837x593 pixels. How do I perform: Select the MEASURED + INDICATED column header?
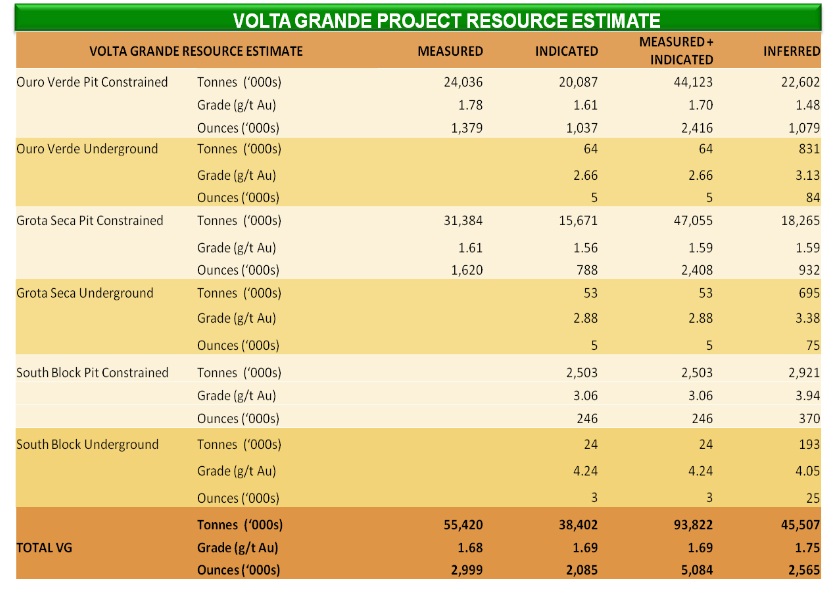[676, 51]
